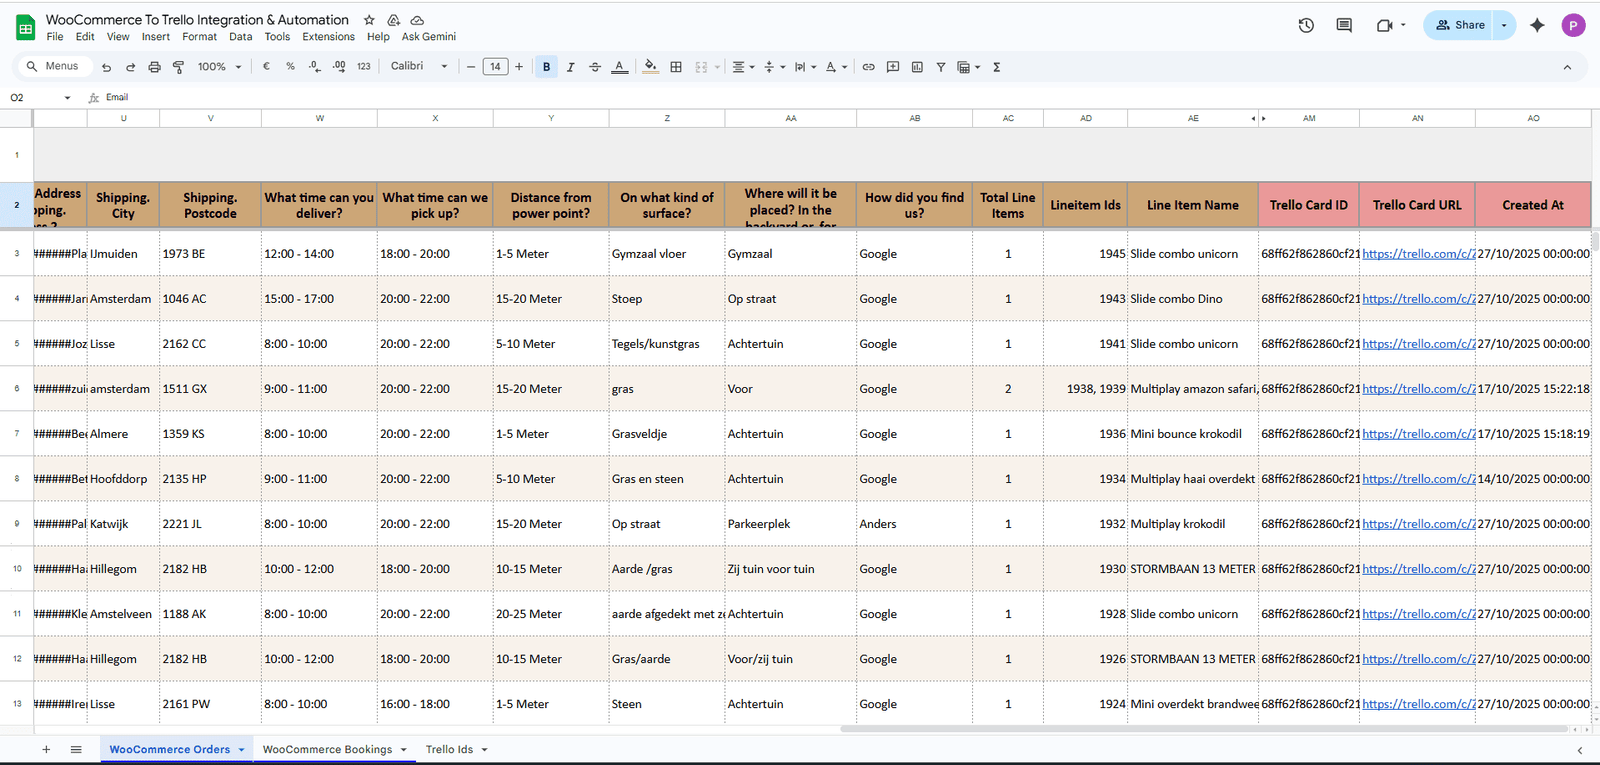Open the zoom 100% dropdown
This screenshot has height=765, width=1600.
(x=219, y=67)
